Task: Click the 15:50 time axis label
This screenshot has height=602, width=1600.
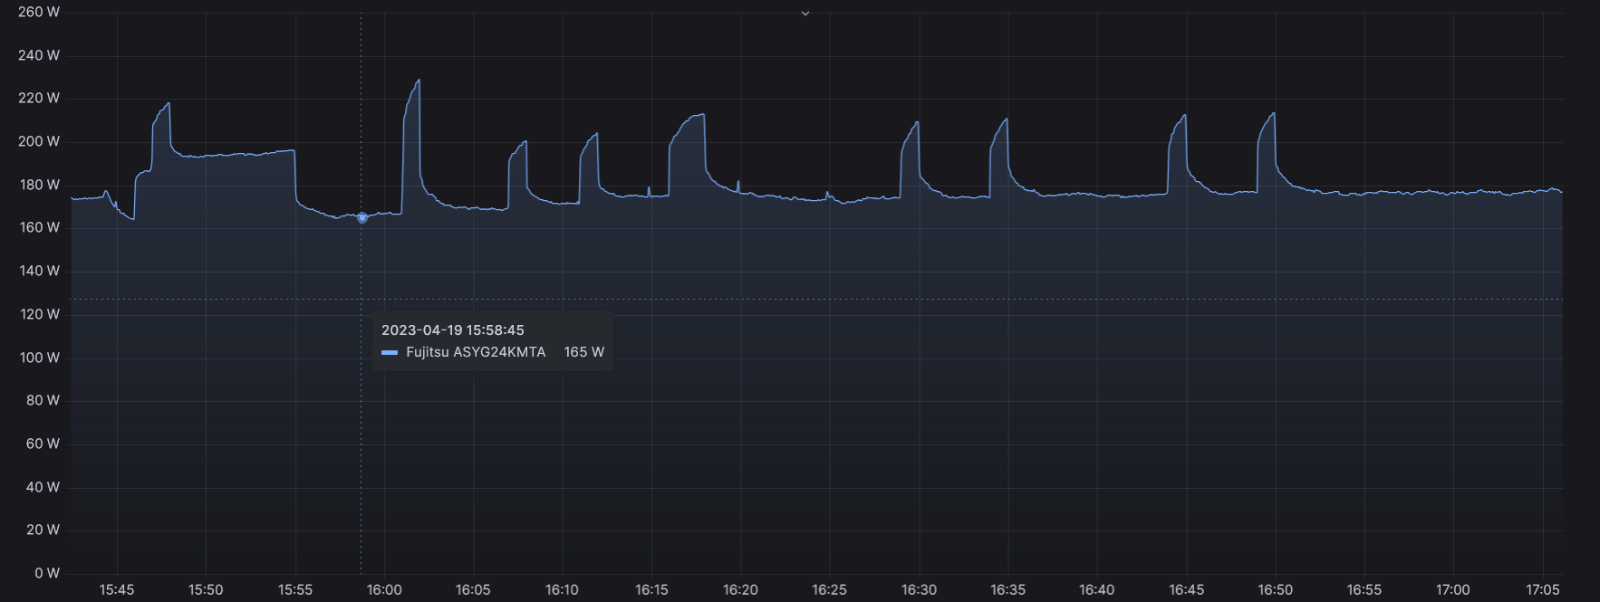Action: point(206,590)
